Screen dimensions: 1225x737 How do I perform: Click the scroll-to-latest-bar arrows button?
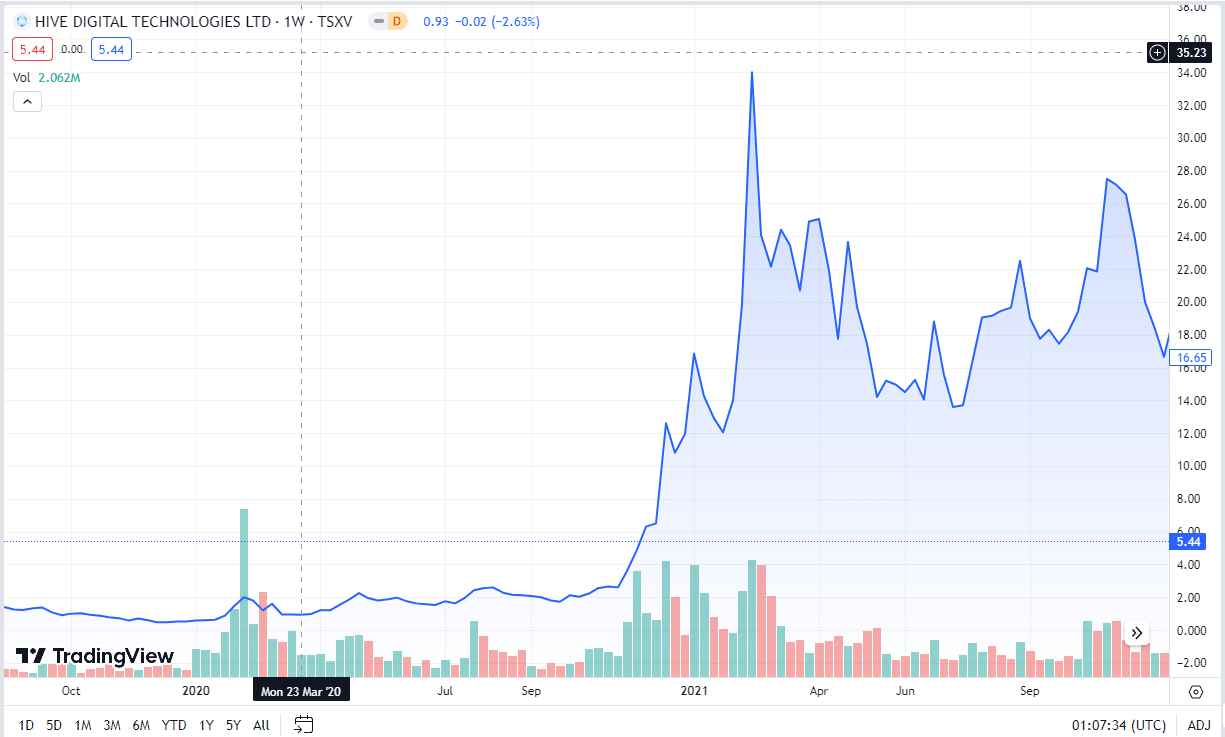[1137, 632]
